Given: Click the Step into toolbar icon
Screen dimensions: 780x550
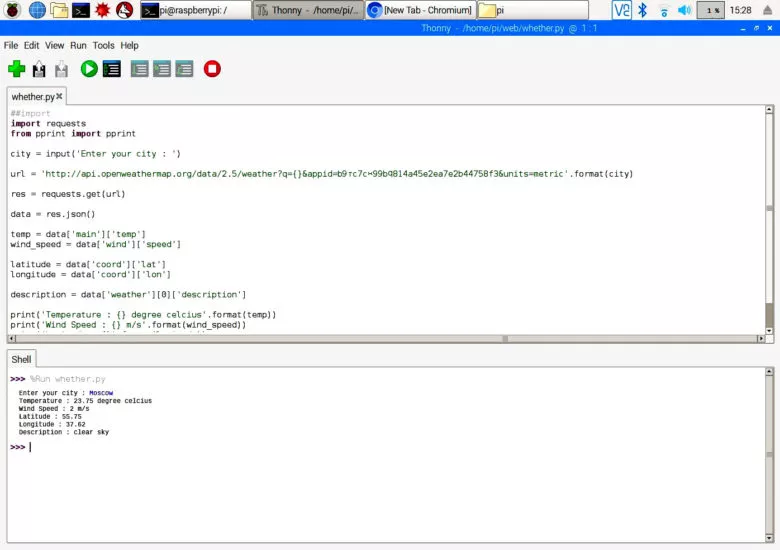Looking at the screenshot, I should click(x=162, y=69).
